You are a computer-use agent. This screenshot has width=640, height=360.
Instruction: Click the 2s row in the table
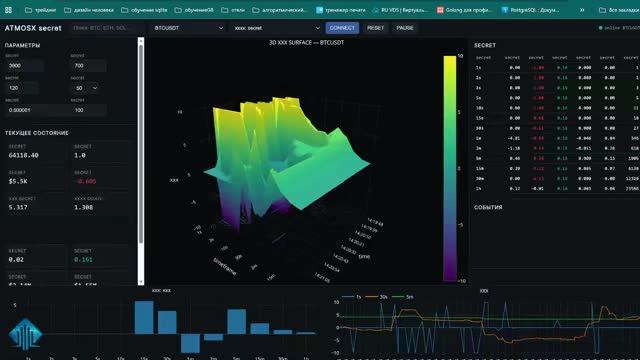point(556,78)
